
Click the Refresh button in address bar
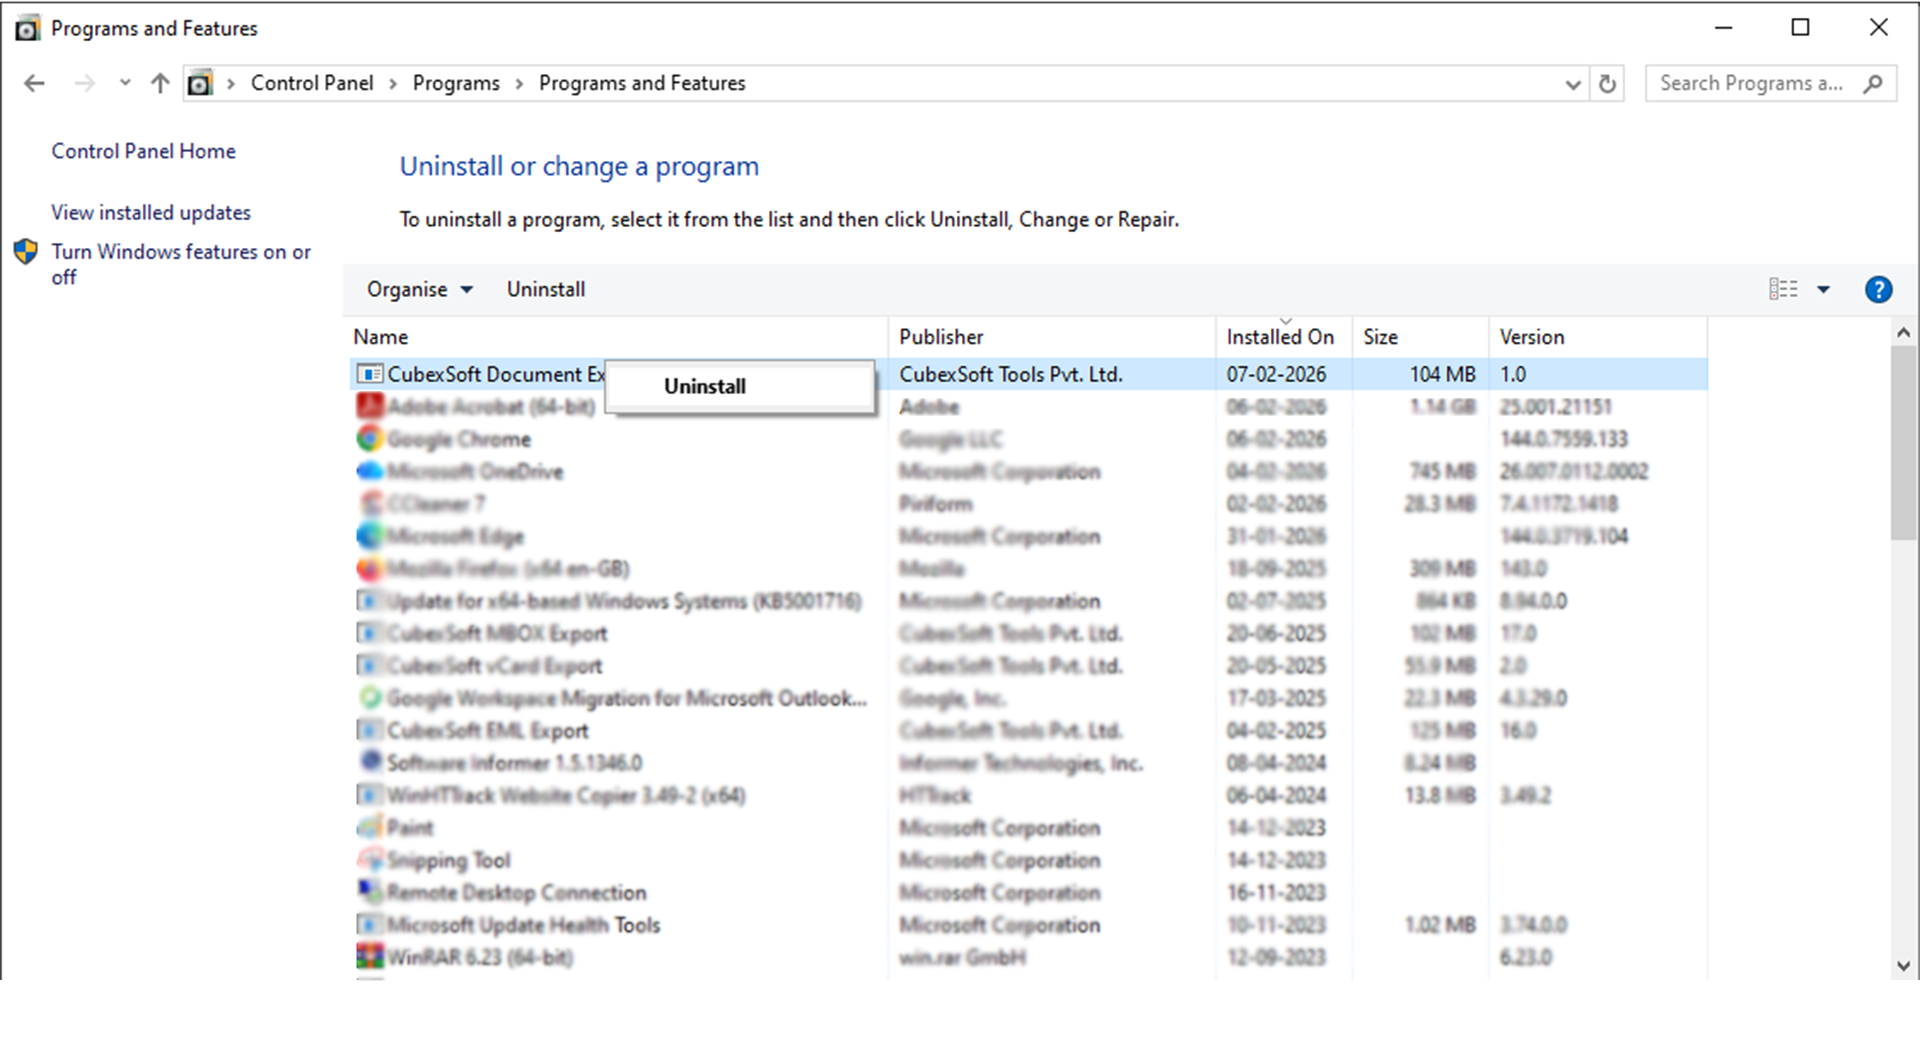1607,84
